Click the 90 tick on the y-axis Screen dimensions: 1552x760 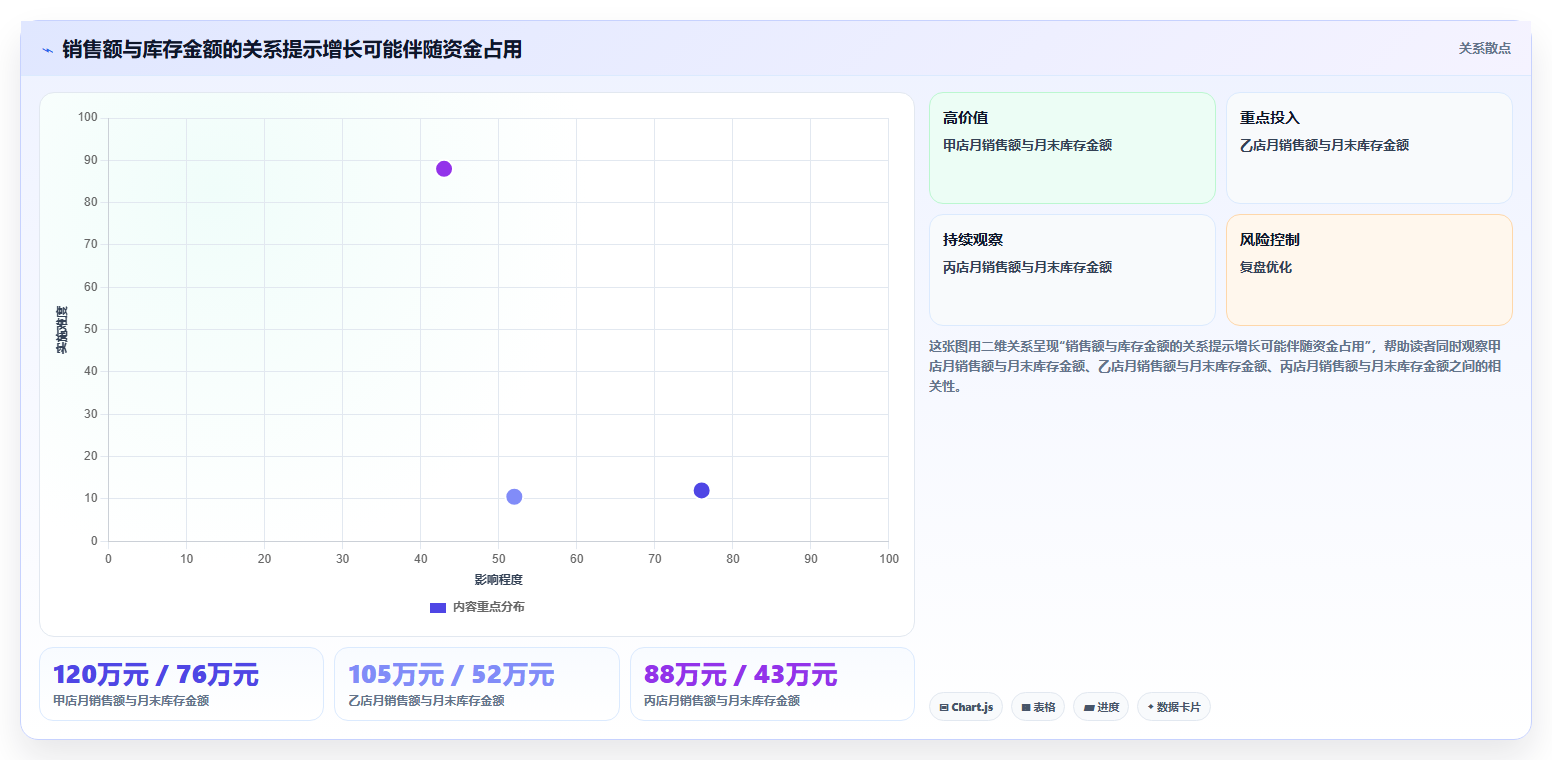[x=91, y=160]
